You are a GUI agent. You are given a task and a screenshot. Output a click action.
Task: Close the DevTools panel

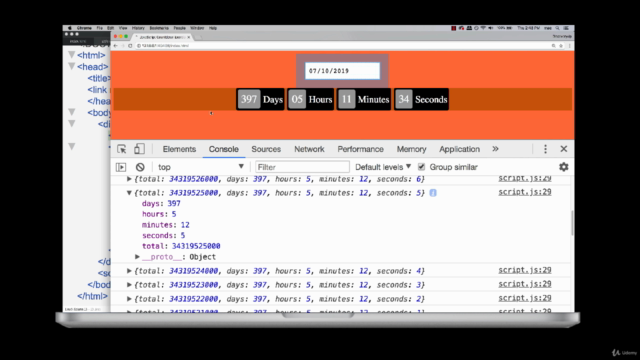pyautogui.click(x=564, y=149)
